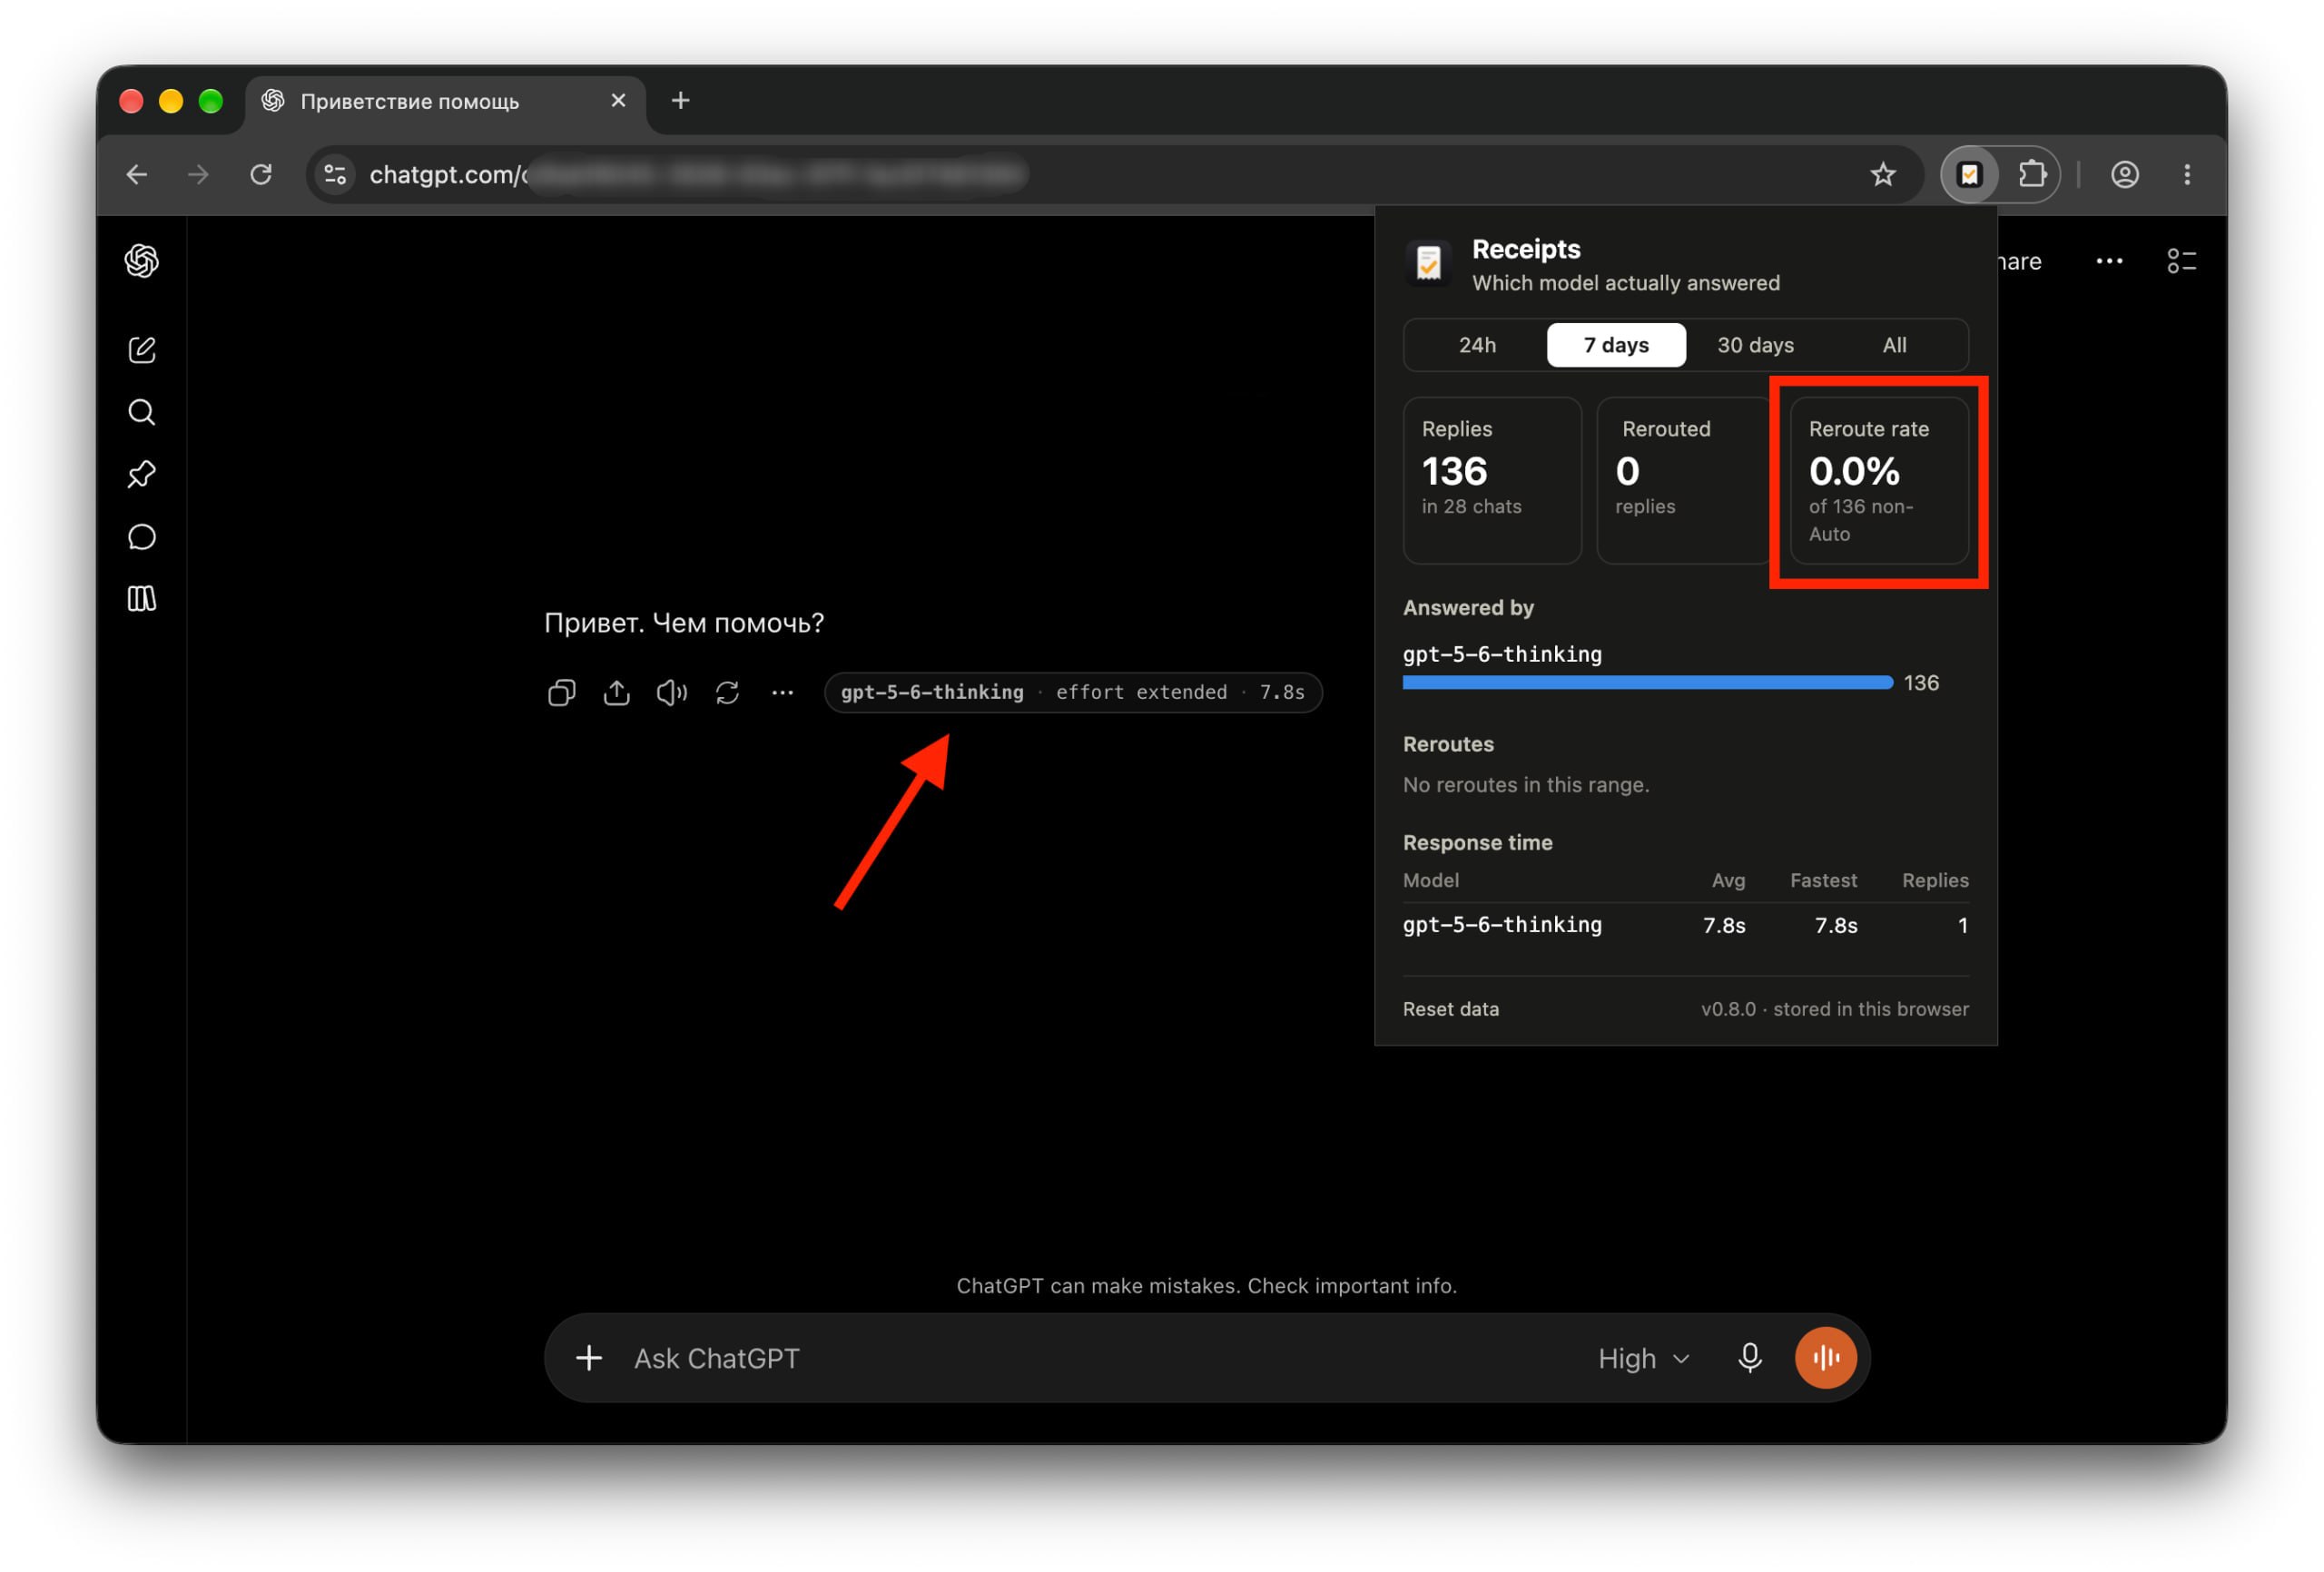Open the Receipts extension icon
Viewport: 2324px width, 1572px height.
(1969, 175)
